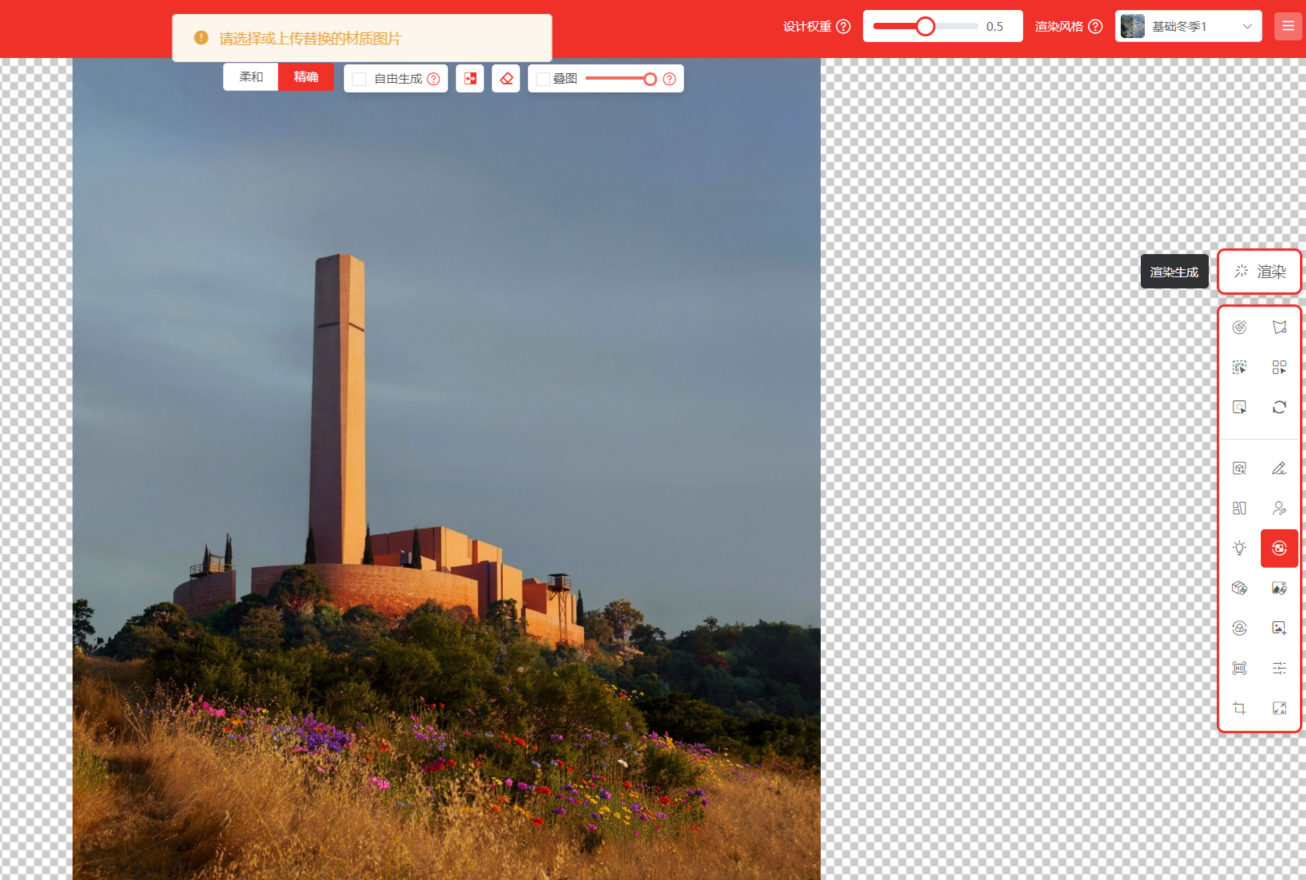Click the help icon next to 设计权重
This screenshot has width=1306, height=880.
843,27
